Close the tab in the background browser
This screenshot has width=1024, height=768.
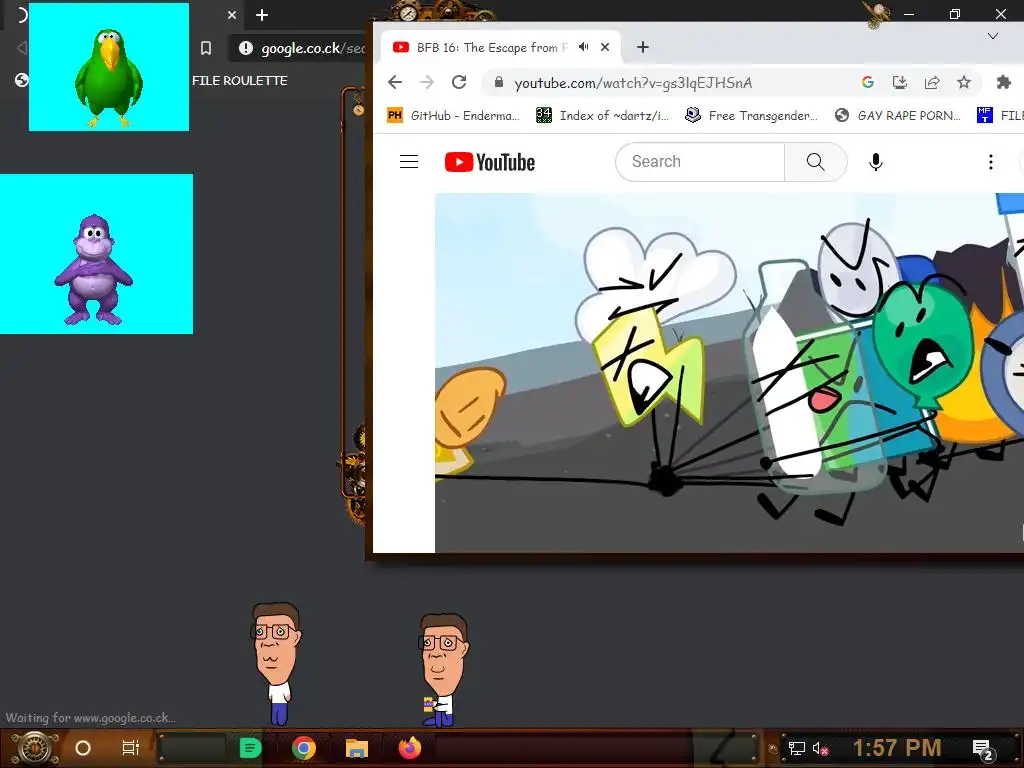click(232, 15)
